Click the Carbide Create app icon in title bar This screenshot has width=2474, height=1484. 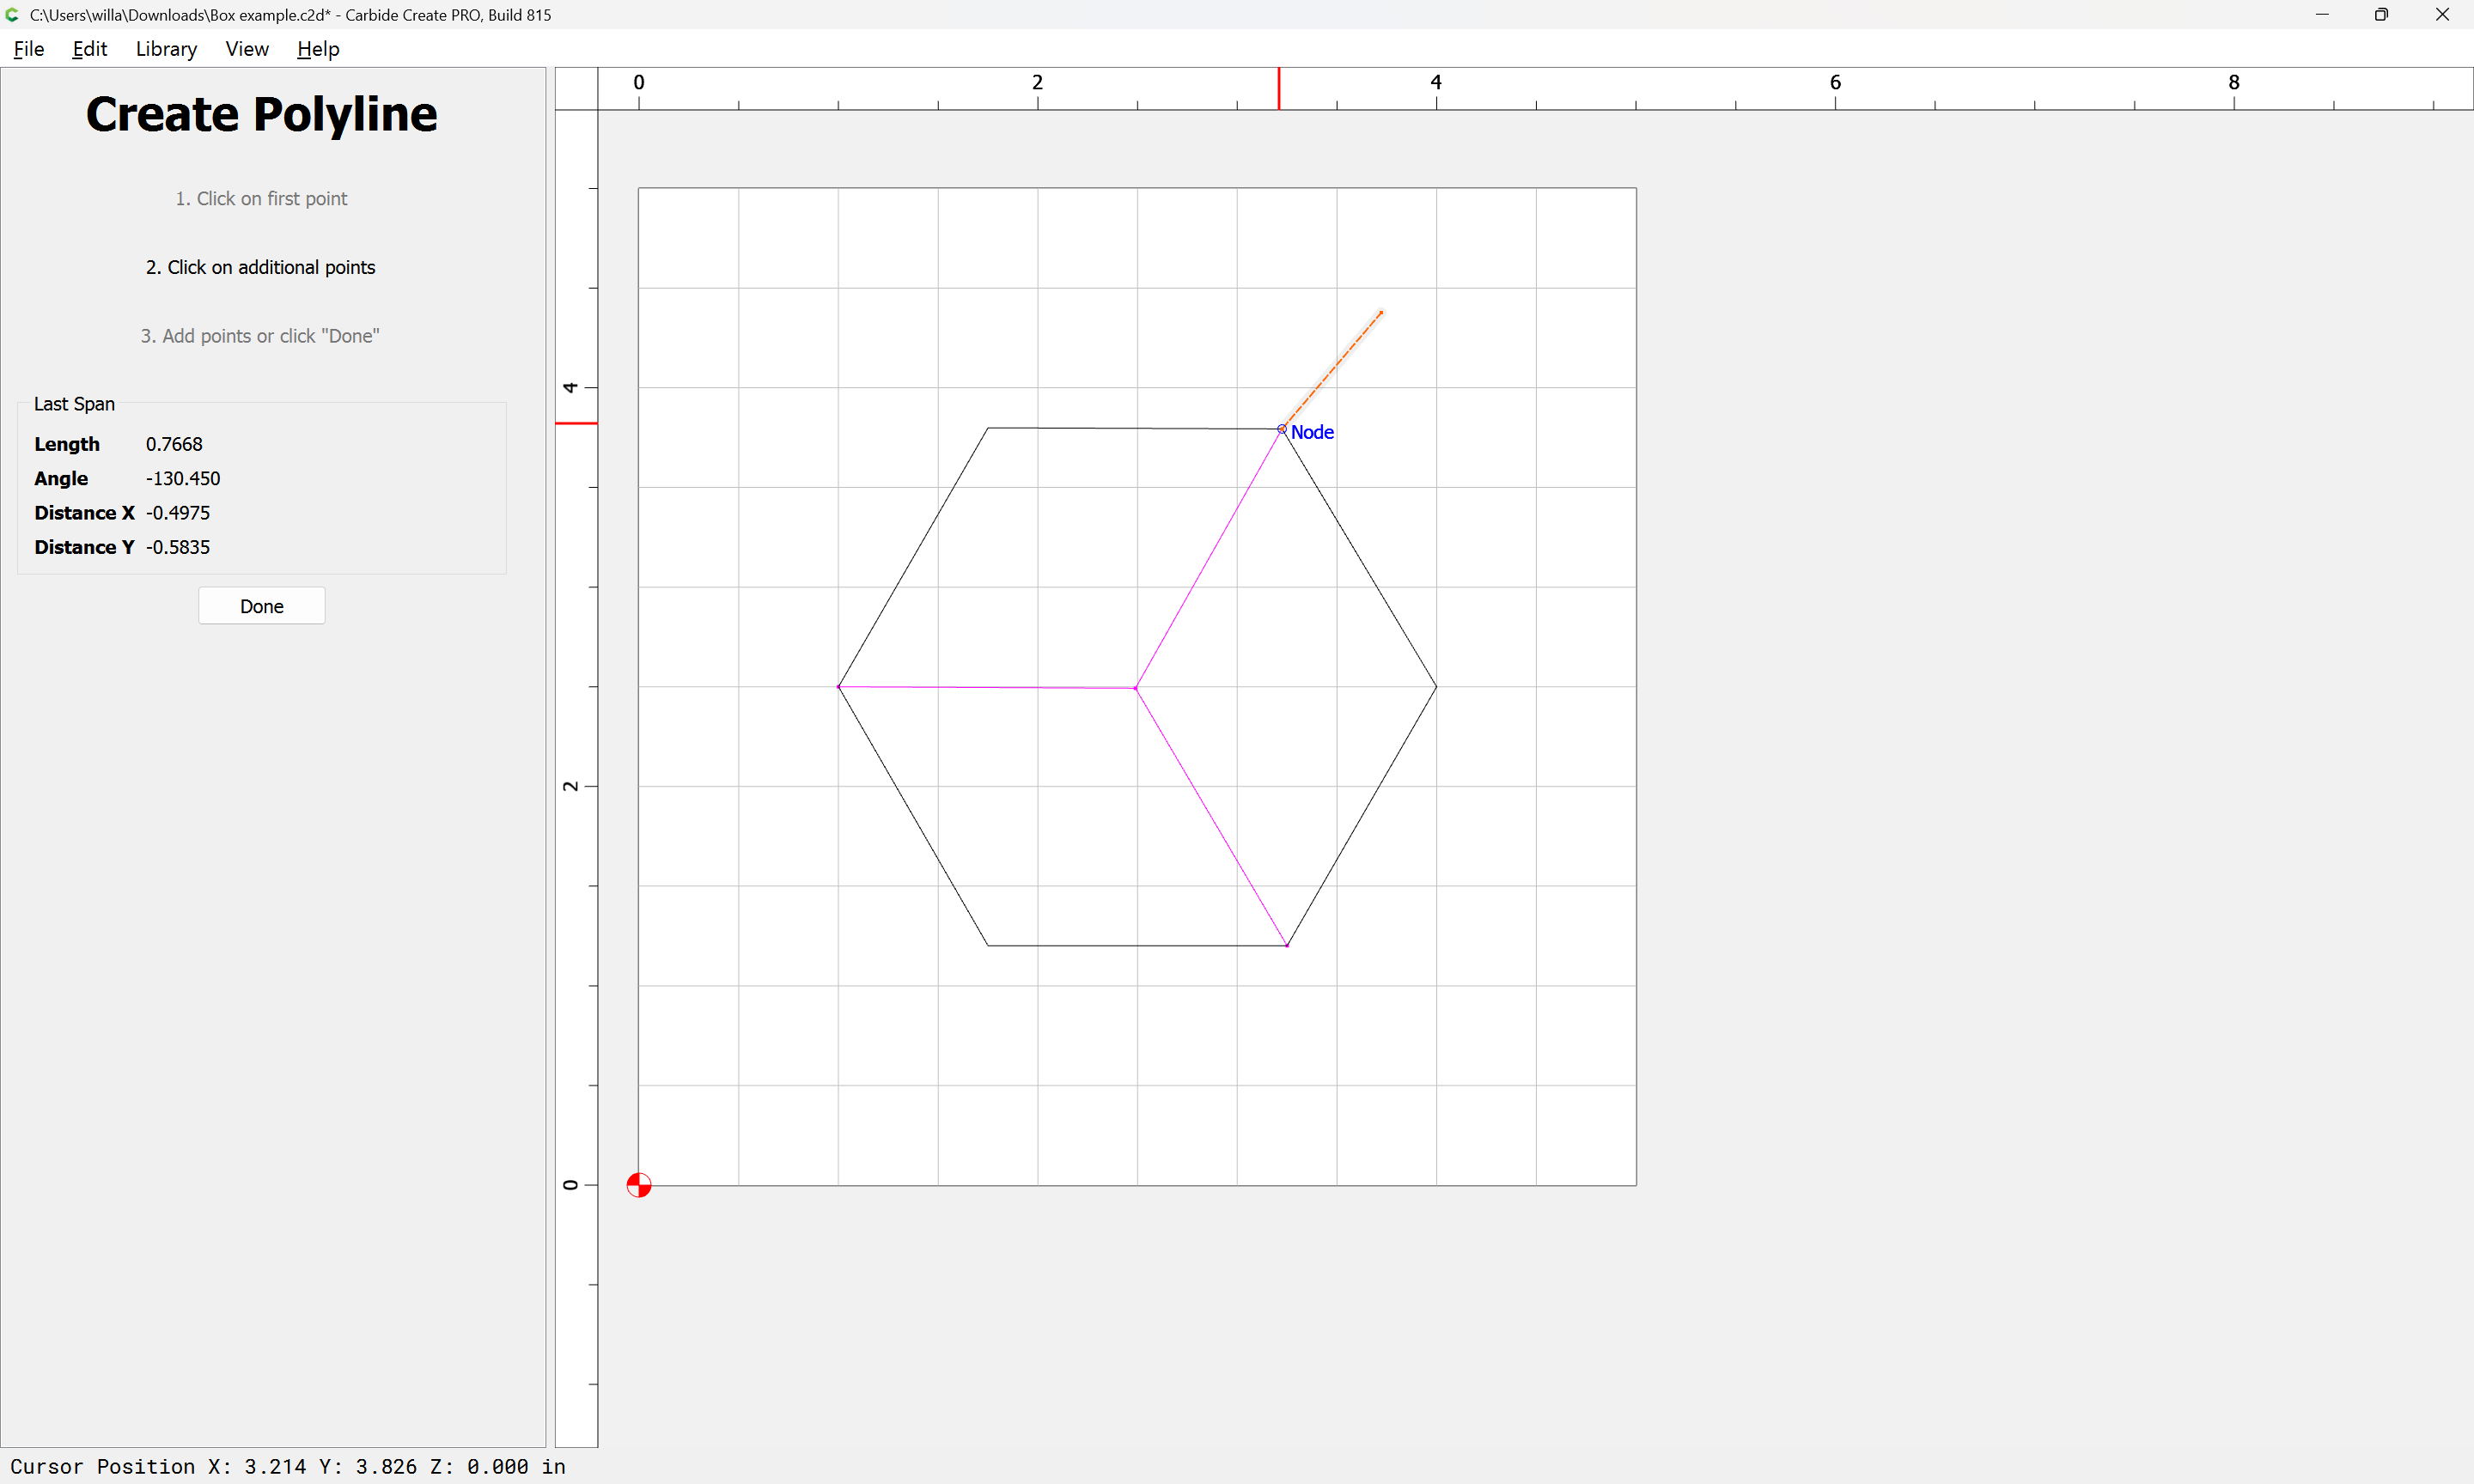13,14
